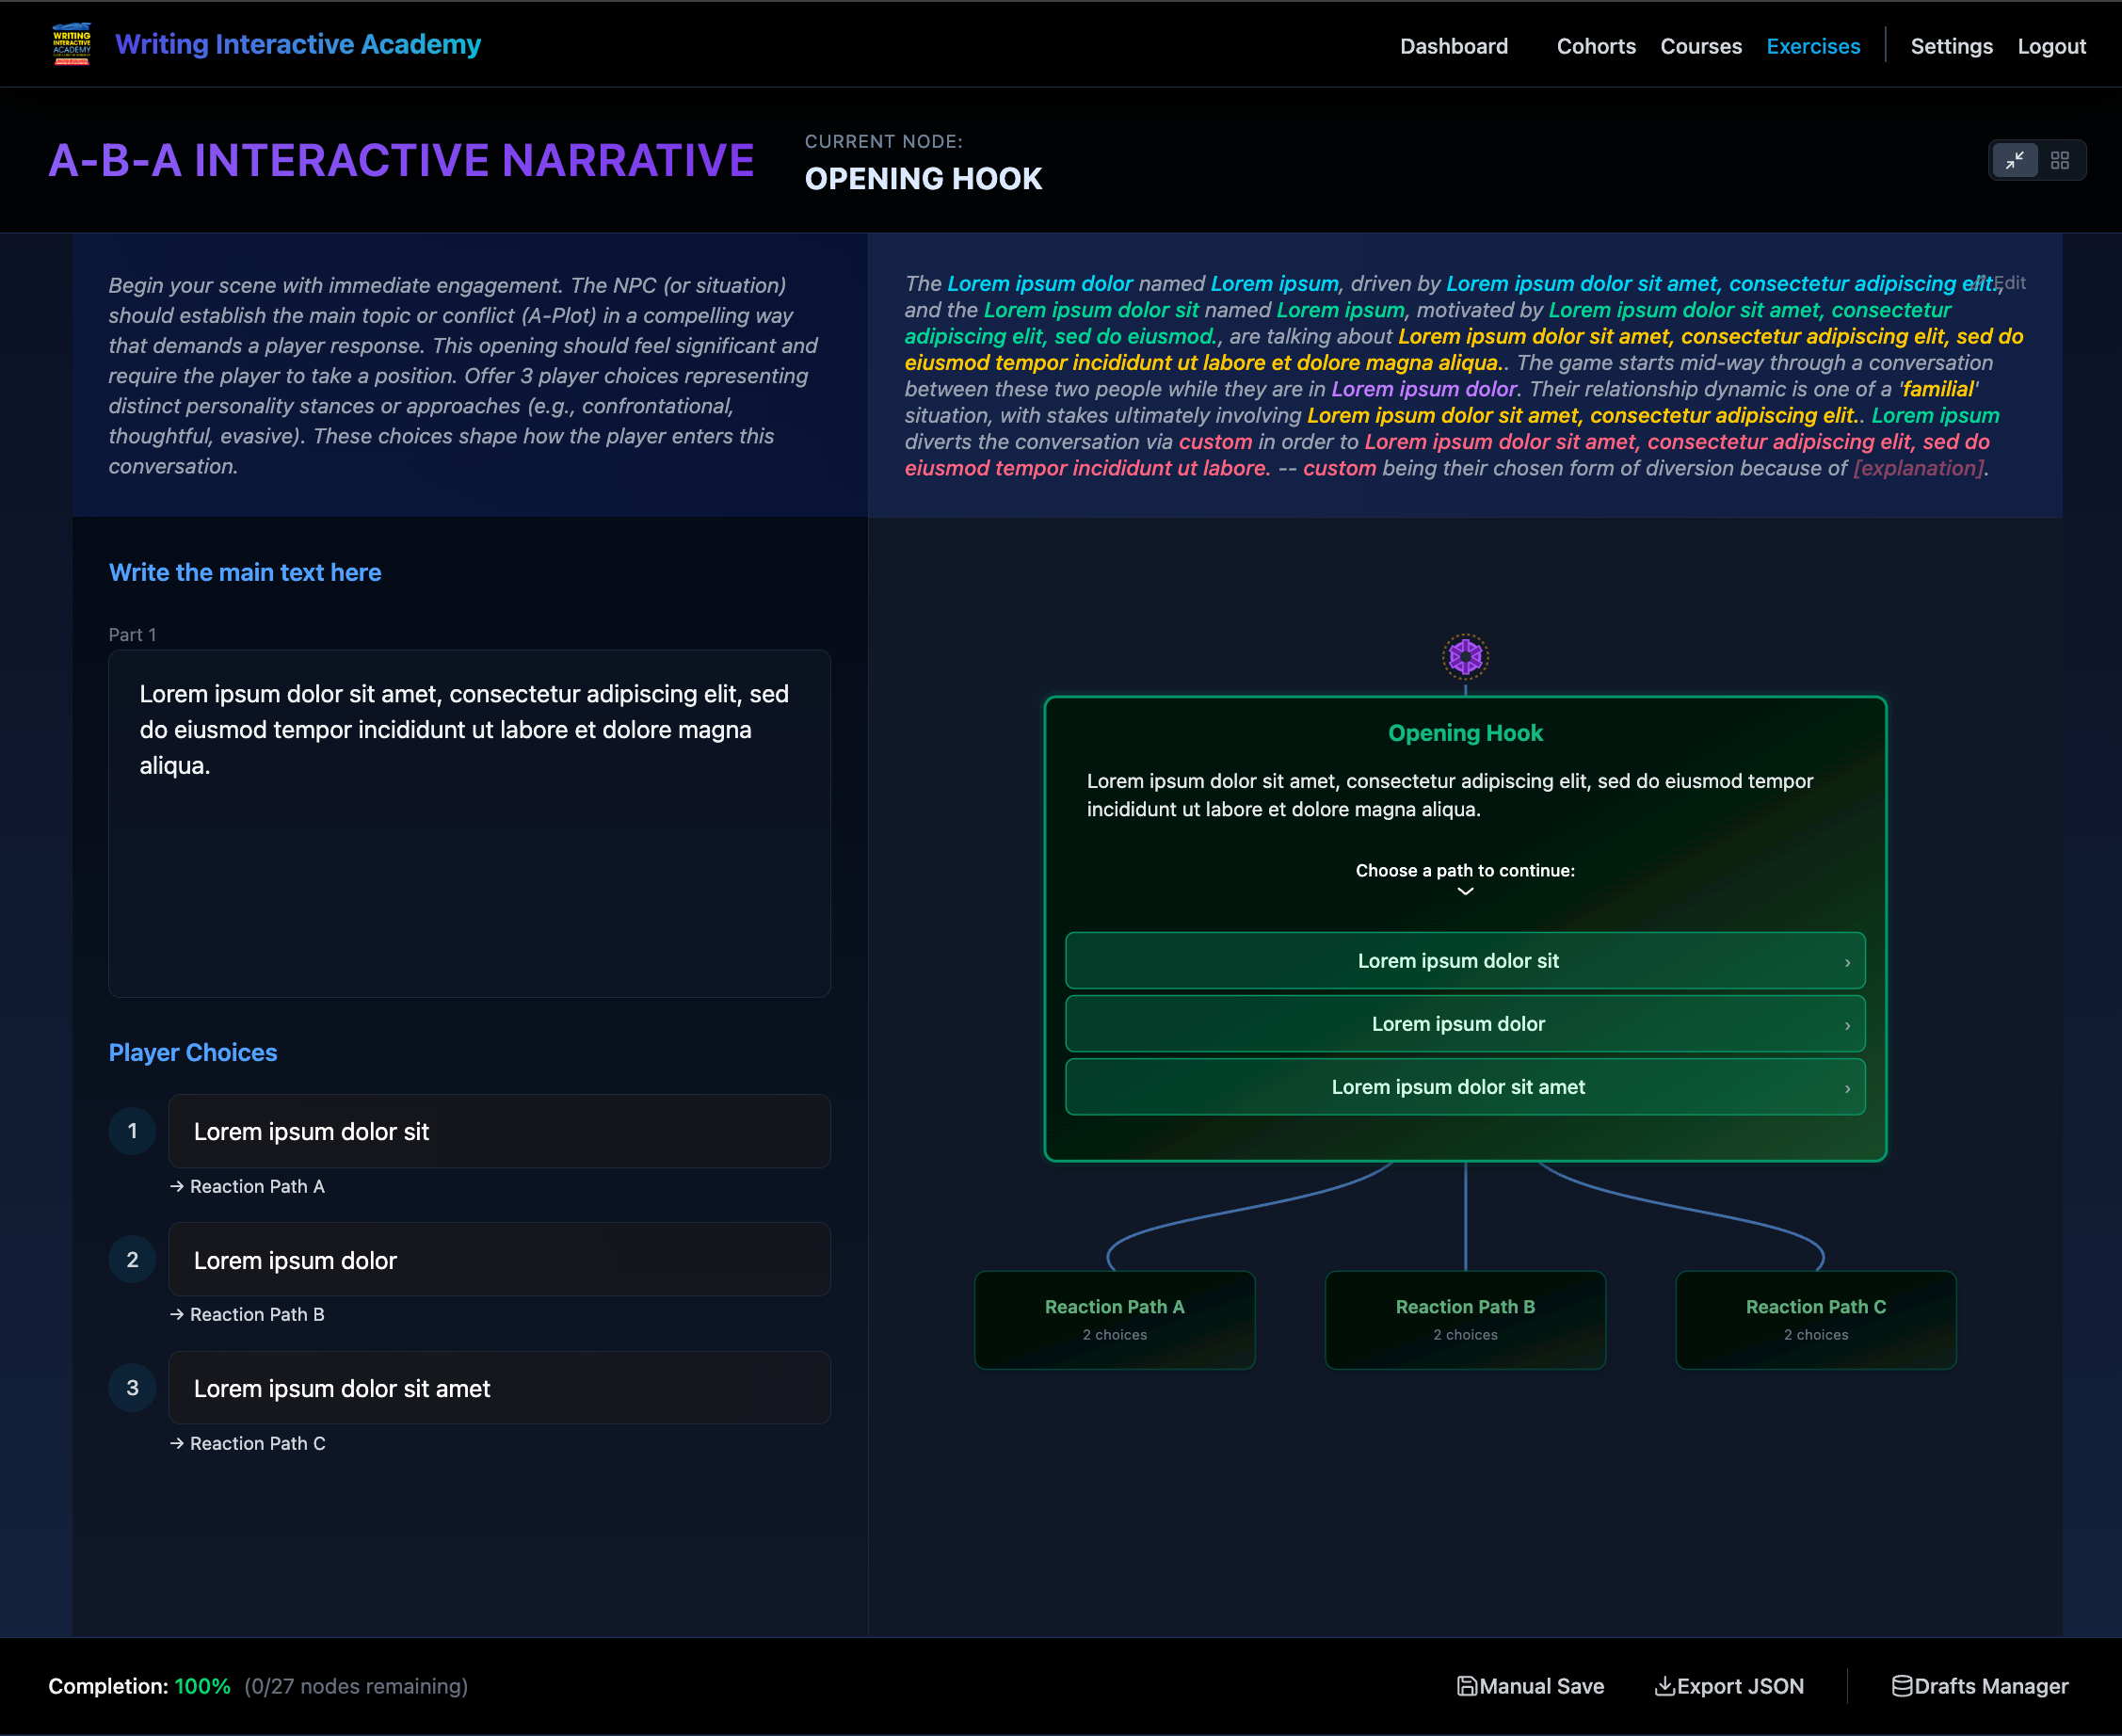Click the Export JSON download icon
The width and height of the screenshot is (2122, 1736).
point(1664,1686)
